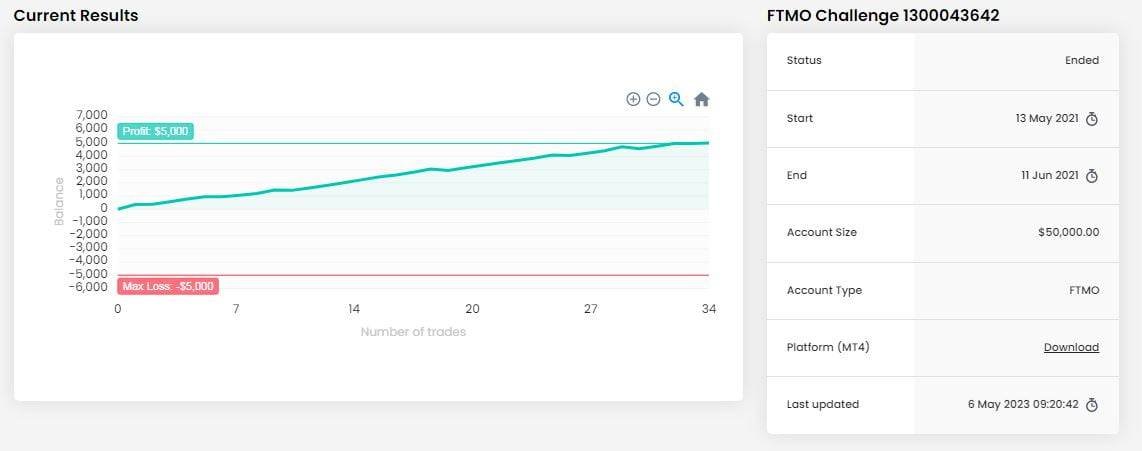1142x451 pixels.
Task: Click the Last updated timestamp value
Action: (x=1023, y=405)
